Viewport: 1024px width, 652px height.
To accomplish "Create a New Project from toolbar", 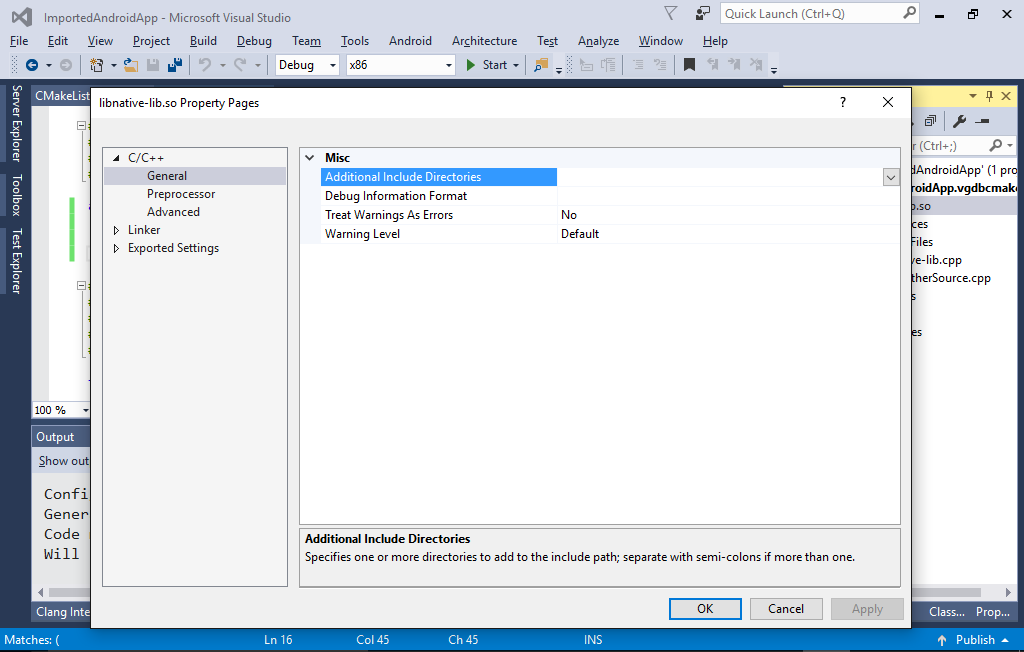I will (x=96, y=65).
